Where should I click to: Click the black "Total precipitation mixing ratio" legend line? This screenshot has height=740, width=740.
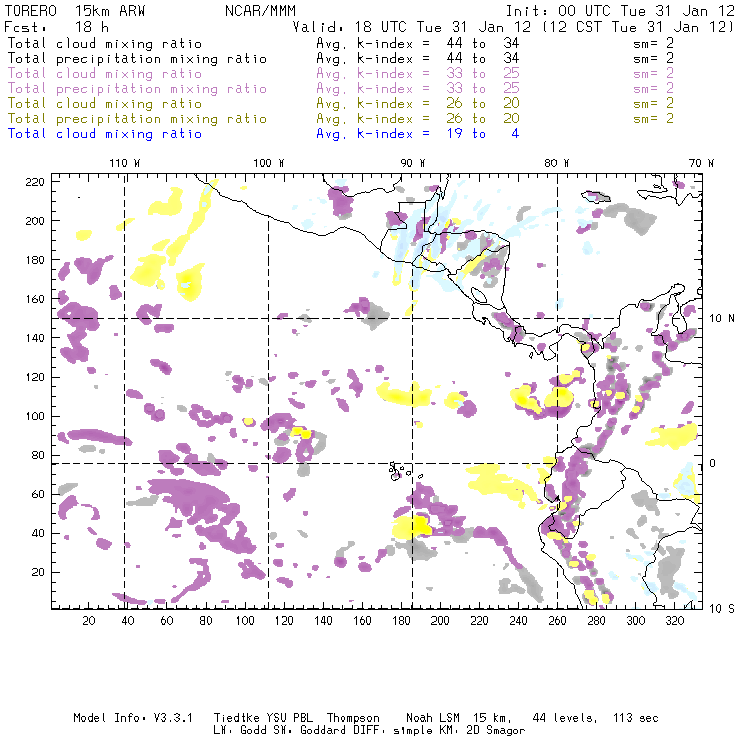tap(137, 59)
